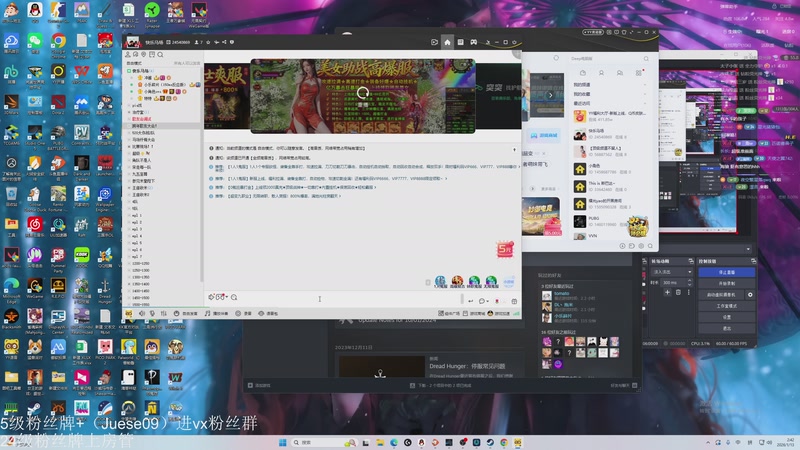Open 快乐马场 in recent visits list

click(610, 134)
